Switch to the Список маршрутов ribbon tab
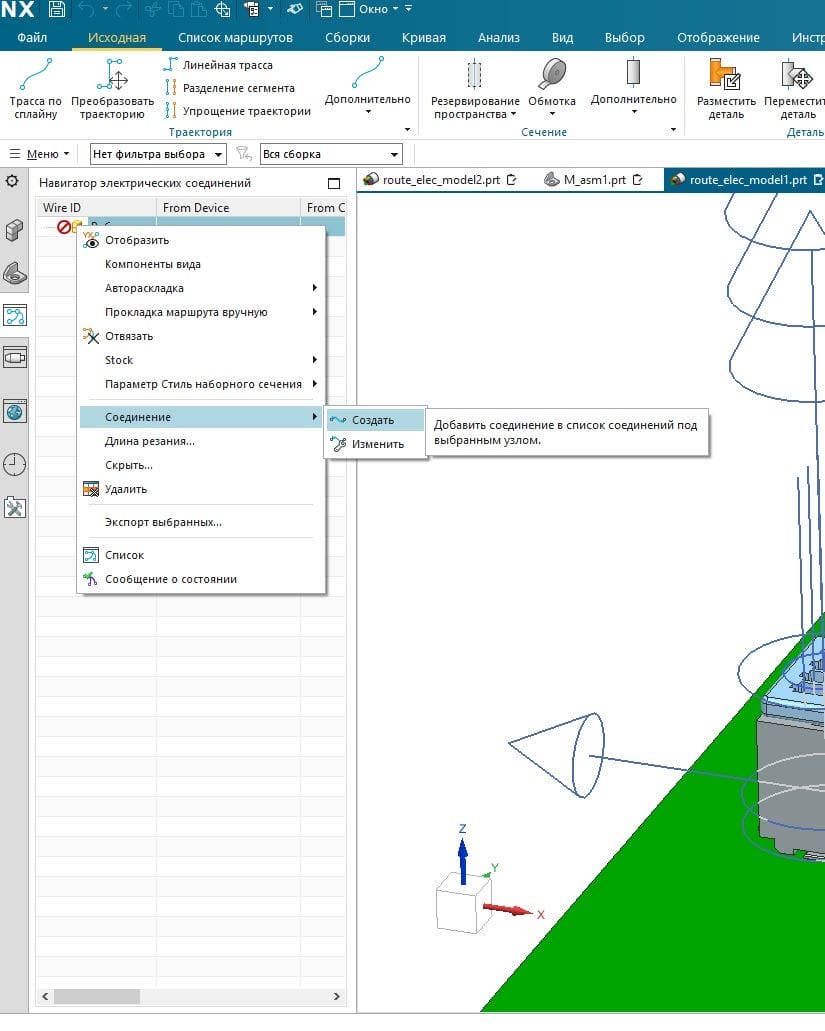825x1031 pixels. click(235, 37)
